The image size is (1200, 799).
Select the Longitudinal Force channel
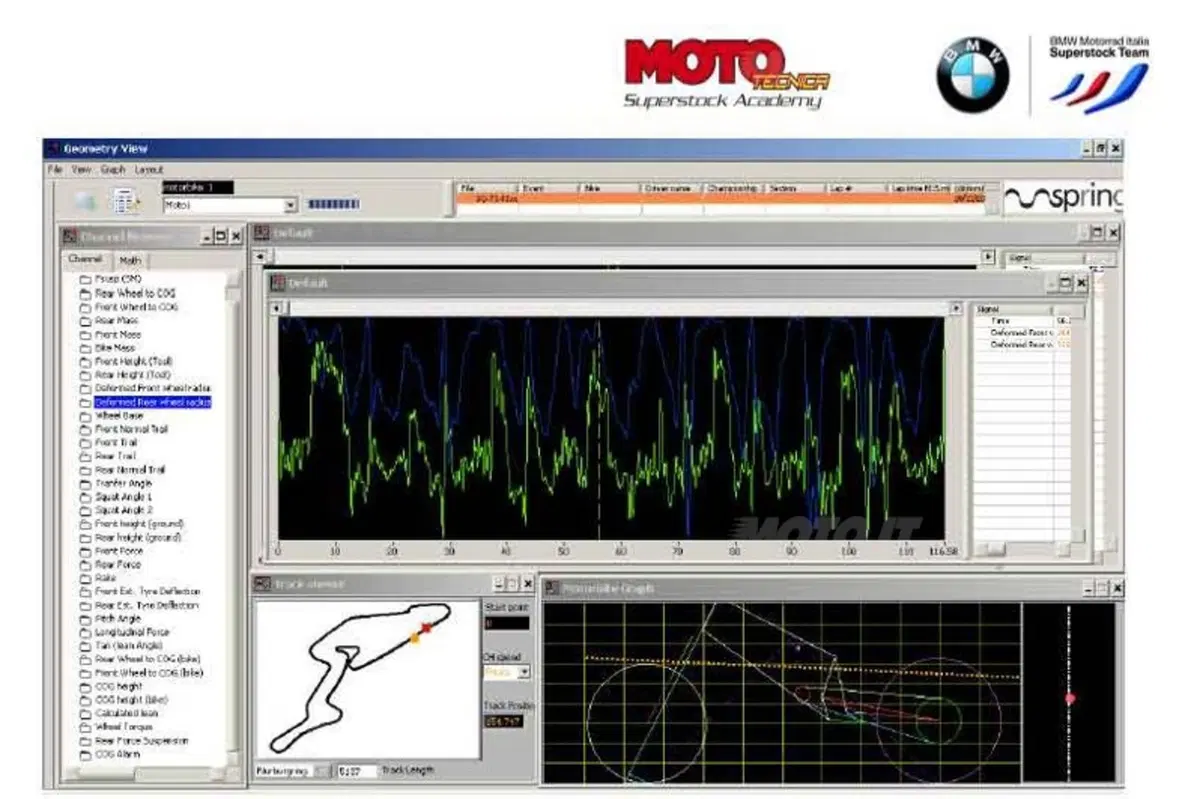pos(132,633)
